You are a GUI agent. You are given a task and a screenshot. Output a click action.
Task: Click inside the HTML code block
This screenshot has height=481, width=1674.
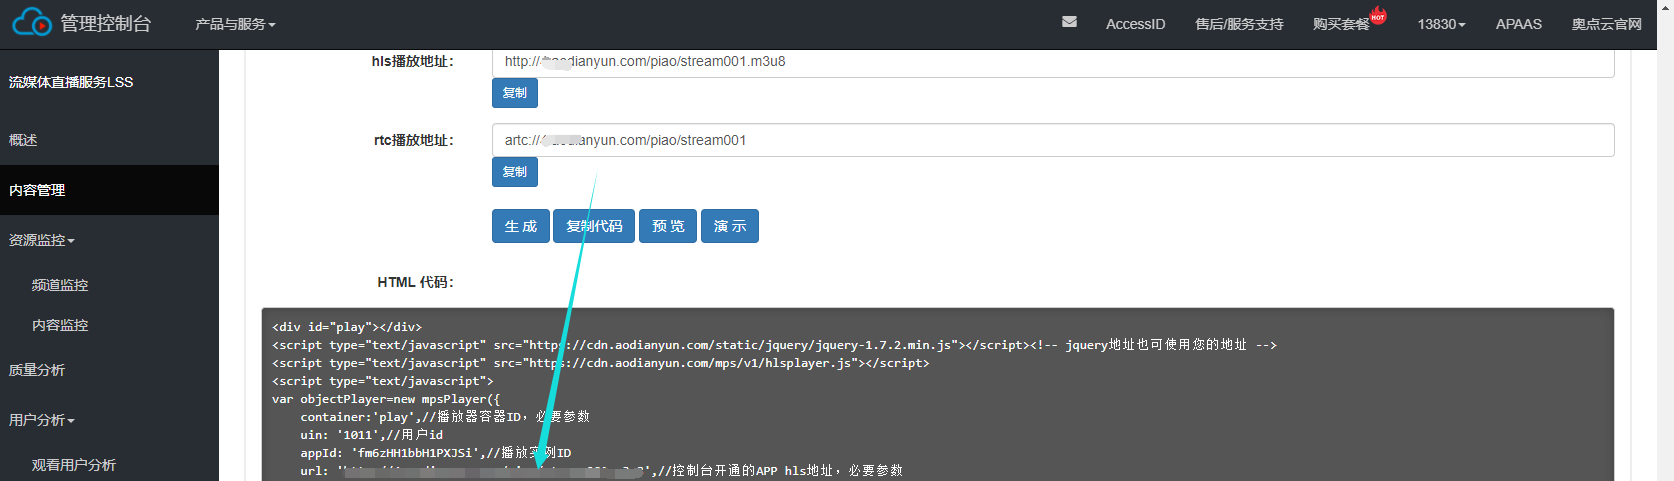pos(938,395)
